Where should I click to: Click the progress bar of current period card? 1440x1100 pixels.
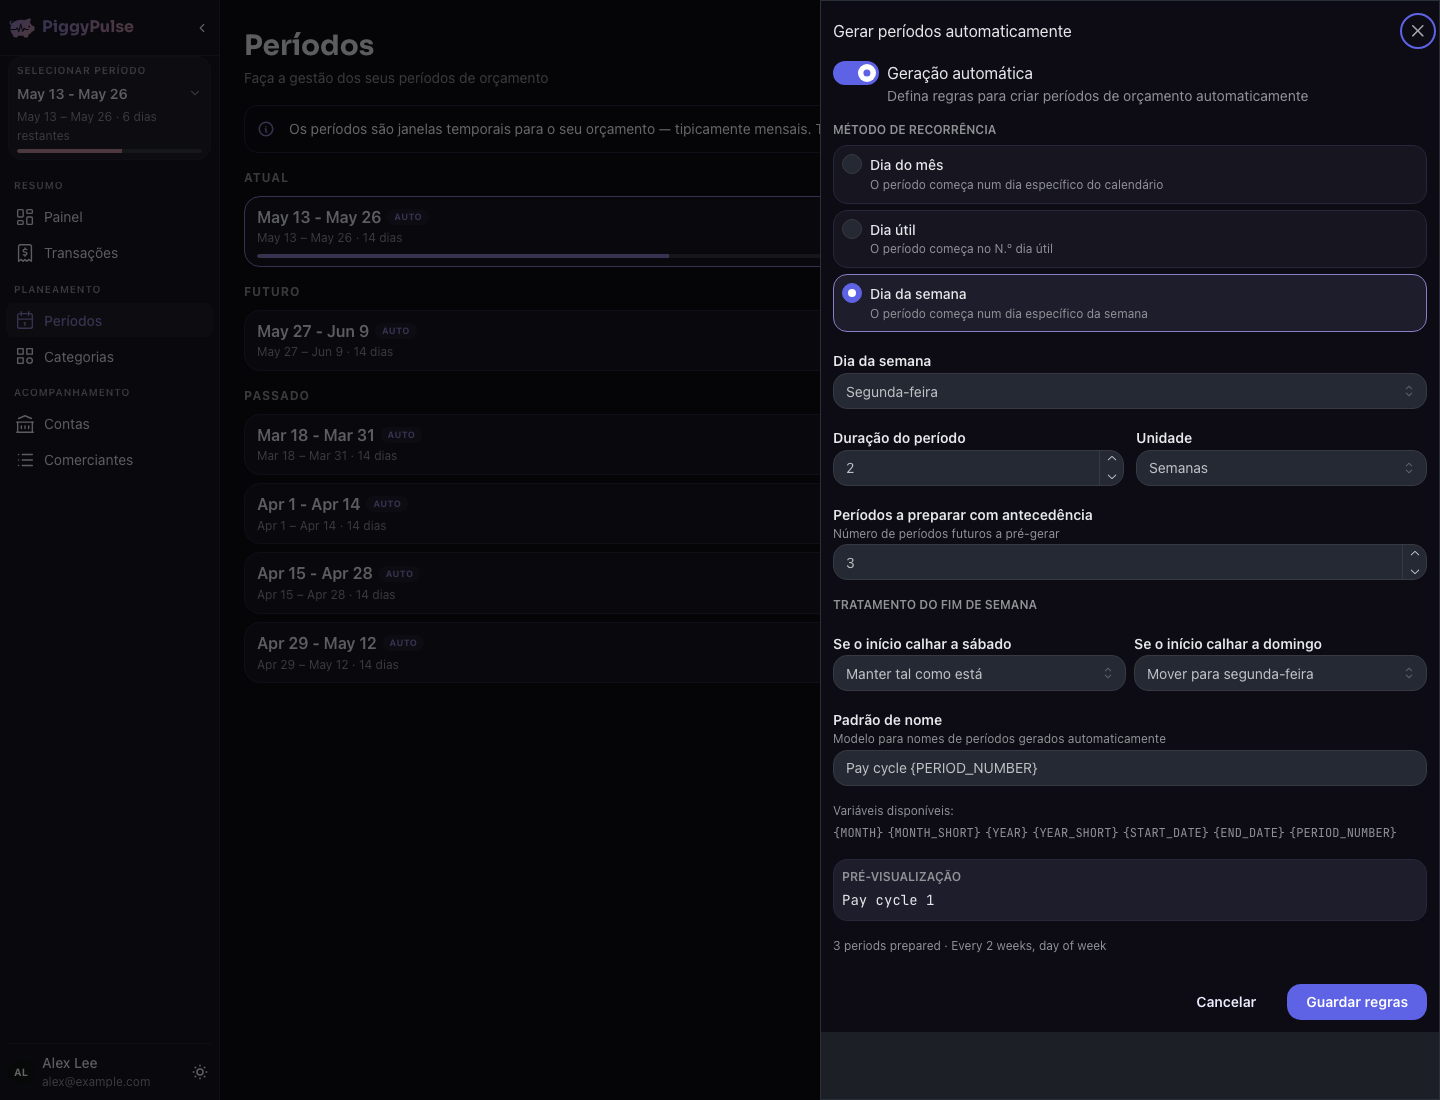(538, 256)
